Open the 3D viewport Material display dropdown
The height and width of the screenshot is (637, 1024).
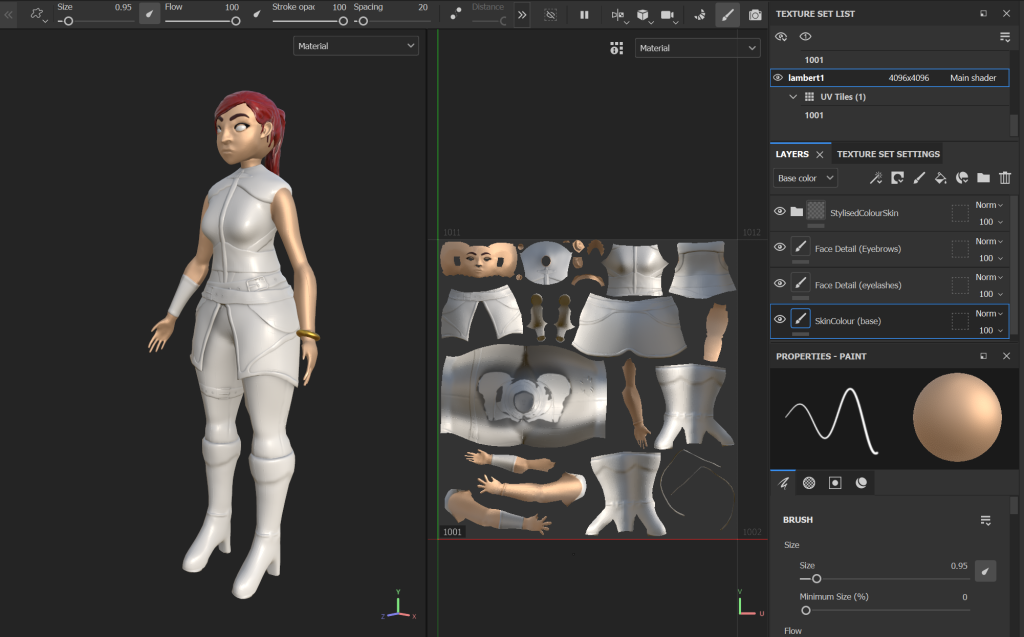tap(356, 46)
